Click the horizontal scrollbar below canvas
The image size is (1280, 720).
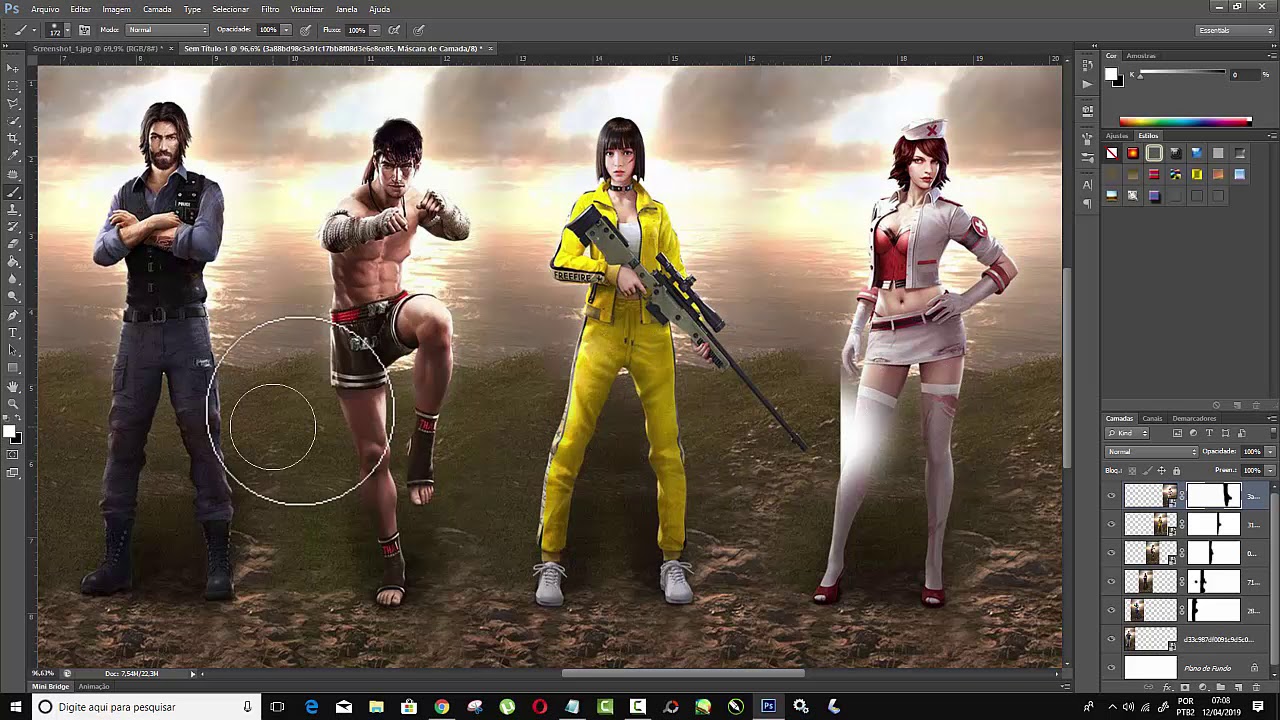683,673
